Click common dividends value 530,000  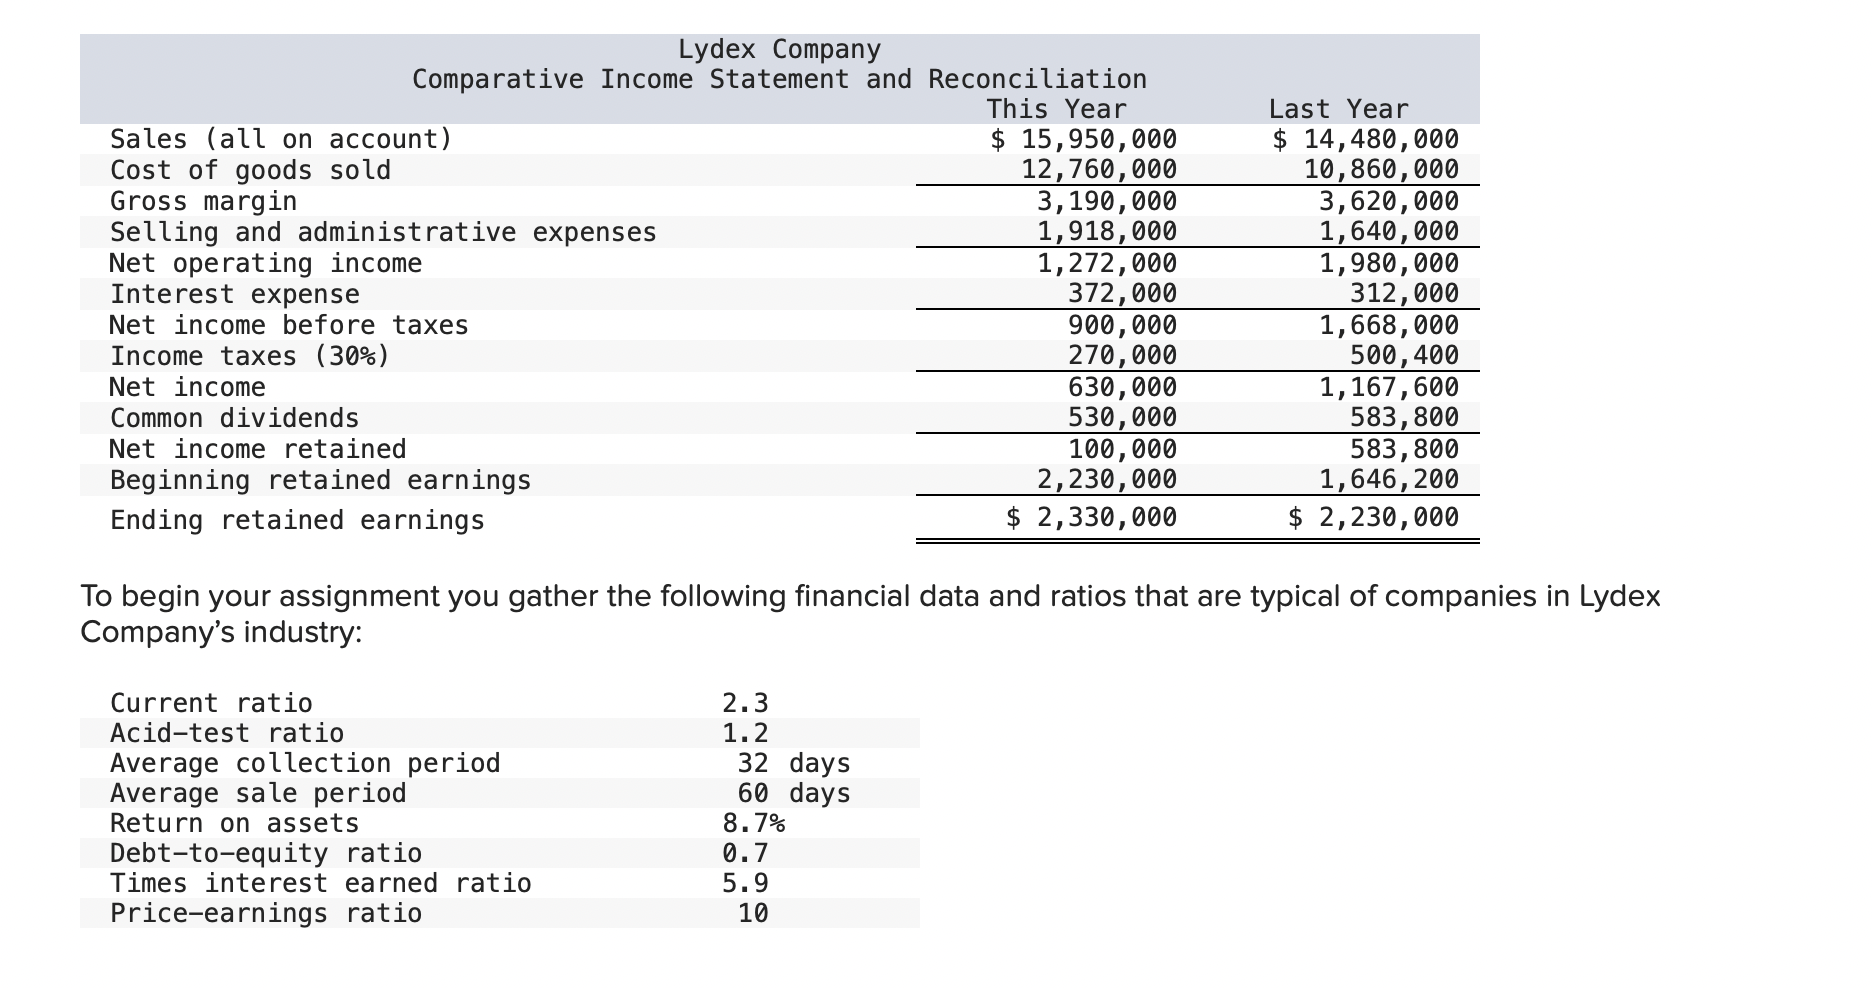click(x=1123, y=418)
